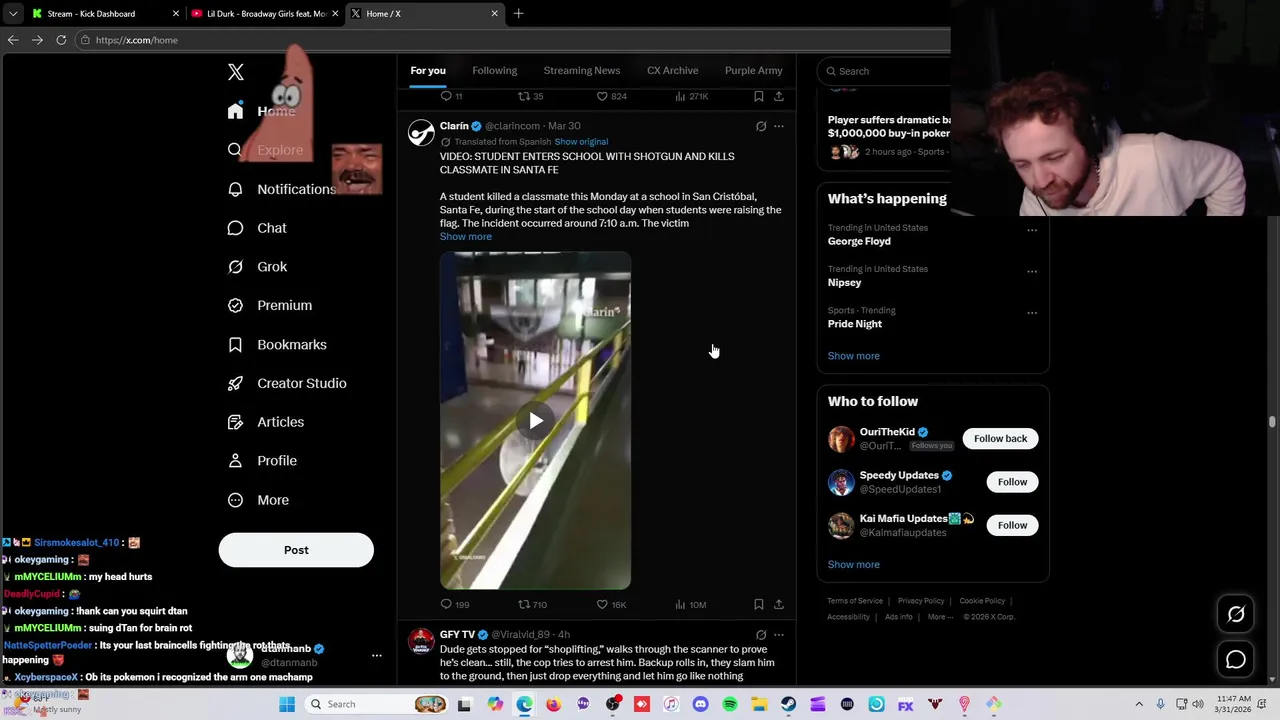Open the More menu in the sidebar
Image resolution: width=1280 pixels, height=720 pixels.
[x=259, y=500]
